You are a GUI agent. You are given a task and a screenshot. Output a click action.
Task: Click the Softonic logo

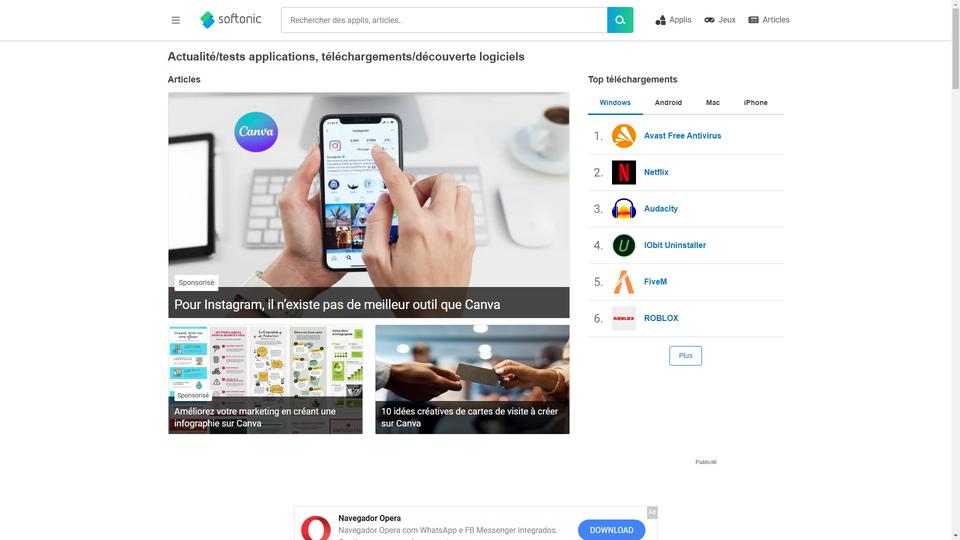click(x=231, y=20)
